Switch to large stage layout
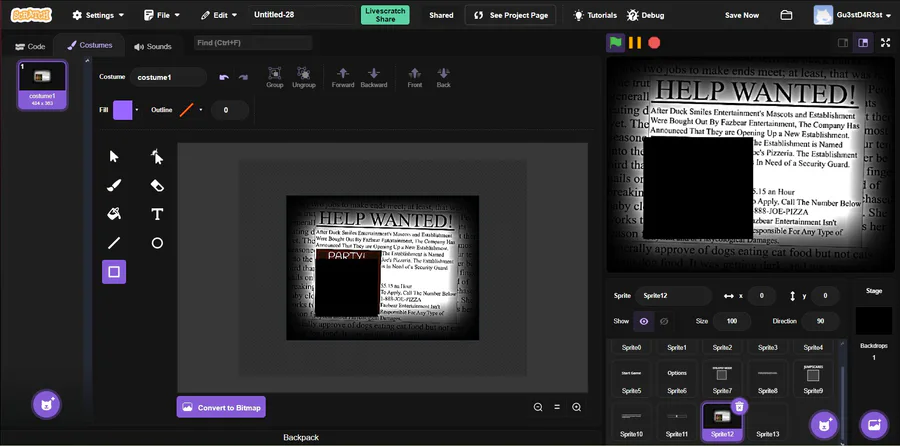This screenshot has height=446, width=900. click(x=863, y=43)
